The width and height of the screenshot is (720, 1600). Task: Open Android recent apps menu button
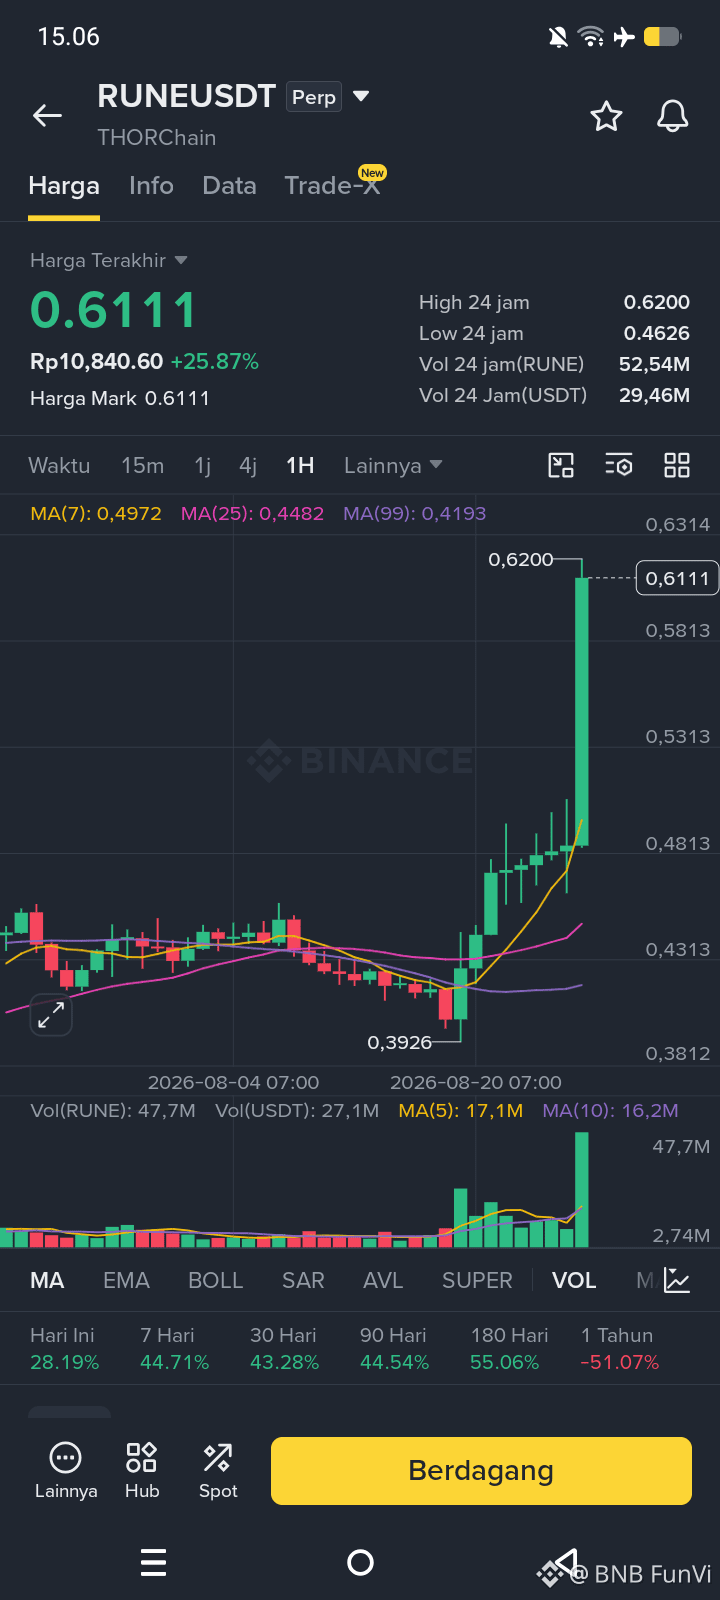click(153, 1562)
